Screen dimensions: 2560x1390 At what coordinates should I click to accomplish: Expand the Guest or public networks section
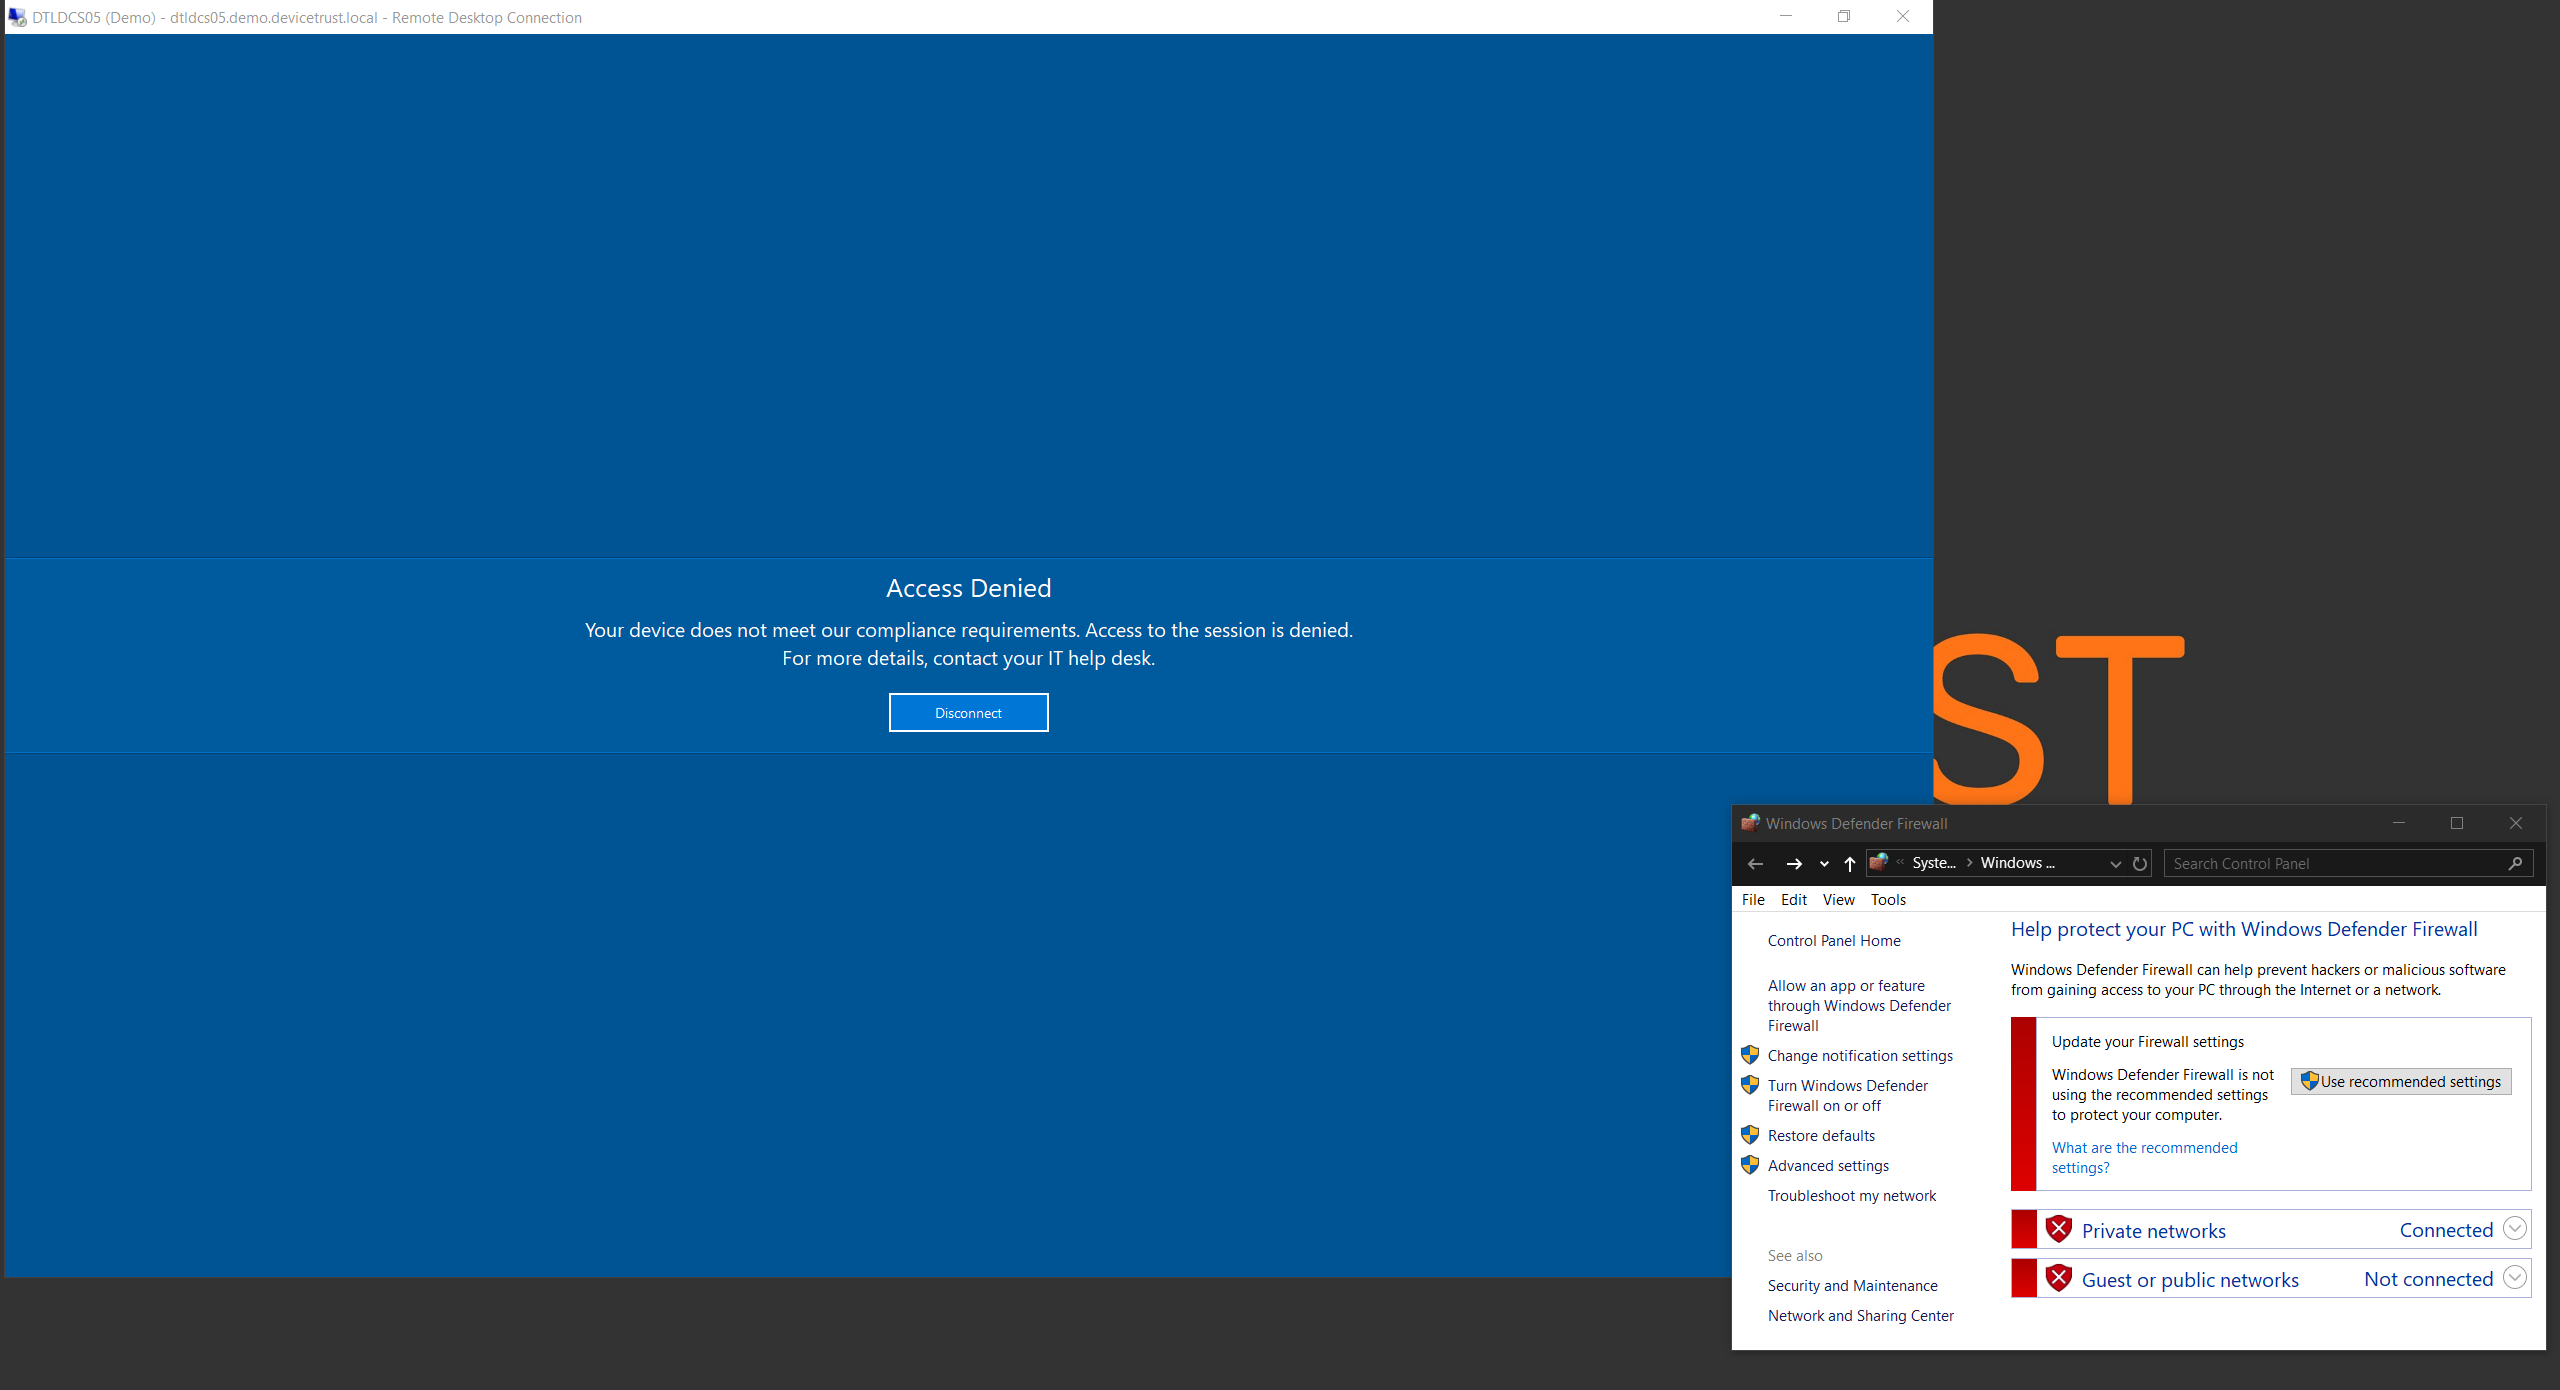2515,1277
